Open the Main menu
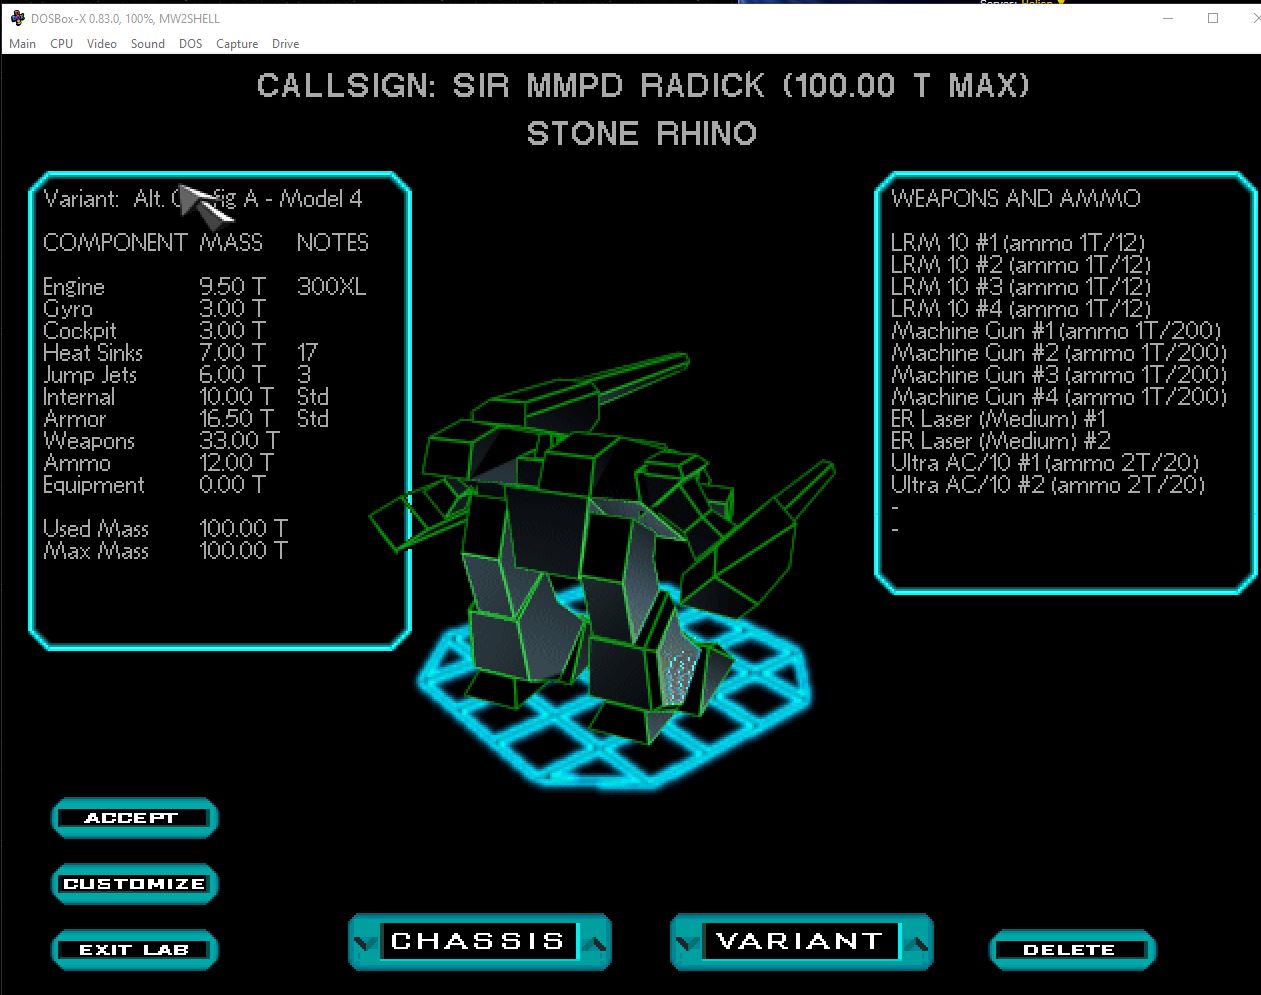 (x=22, y=44)
